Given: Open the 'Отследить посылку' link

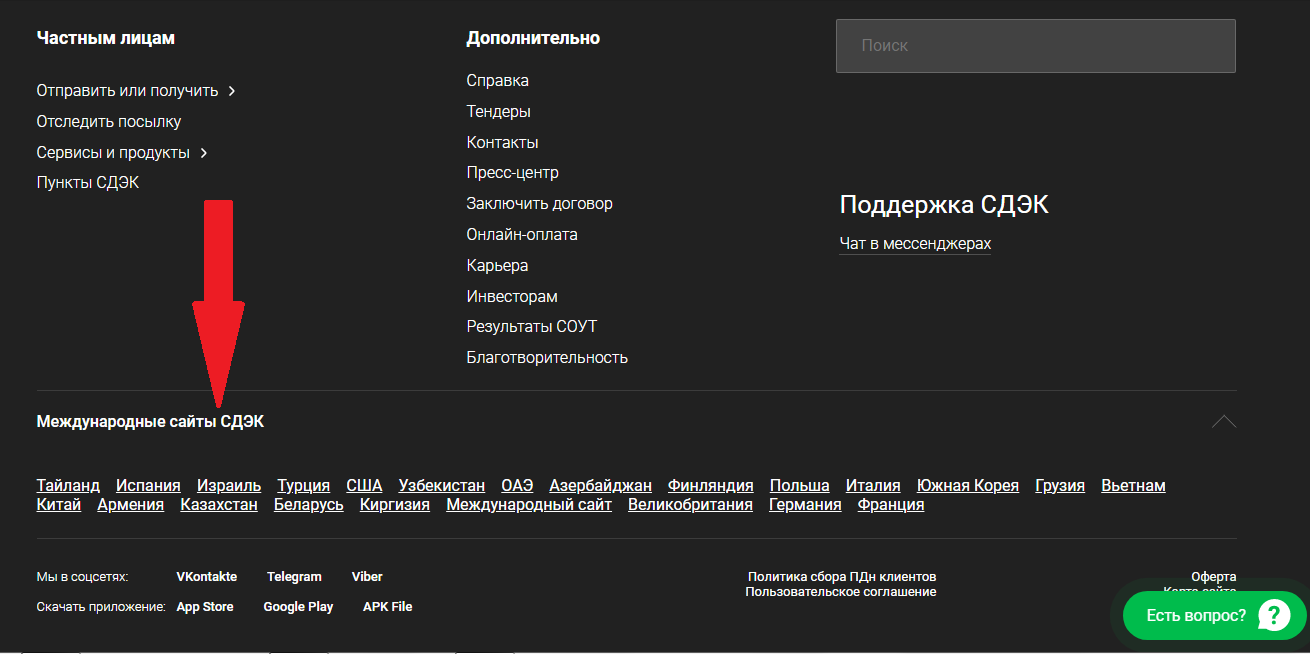Looking at the screenshot, I should 109,122.
